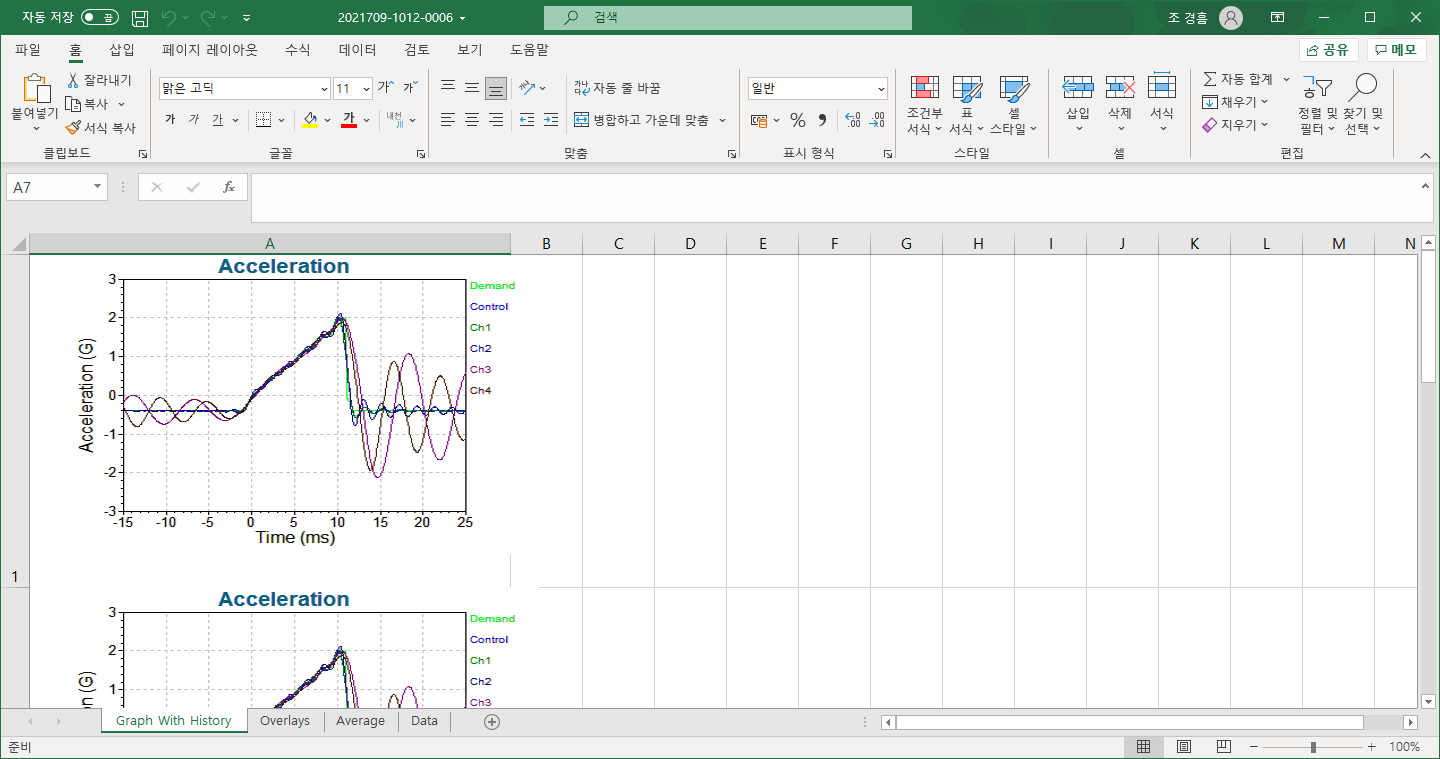Align text right icon
Screen dimensions: 1440x759
[x=496, y=120]
